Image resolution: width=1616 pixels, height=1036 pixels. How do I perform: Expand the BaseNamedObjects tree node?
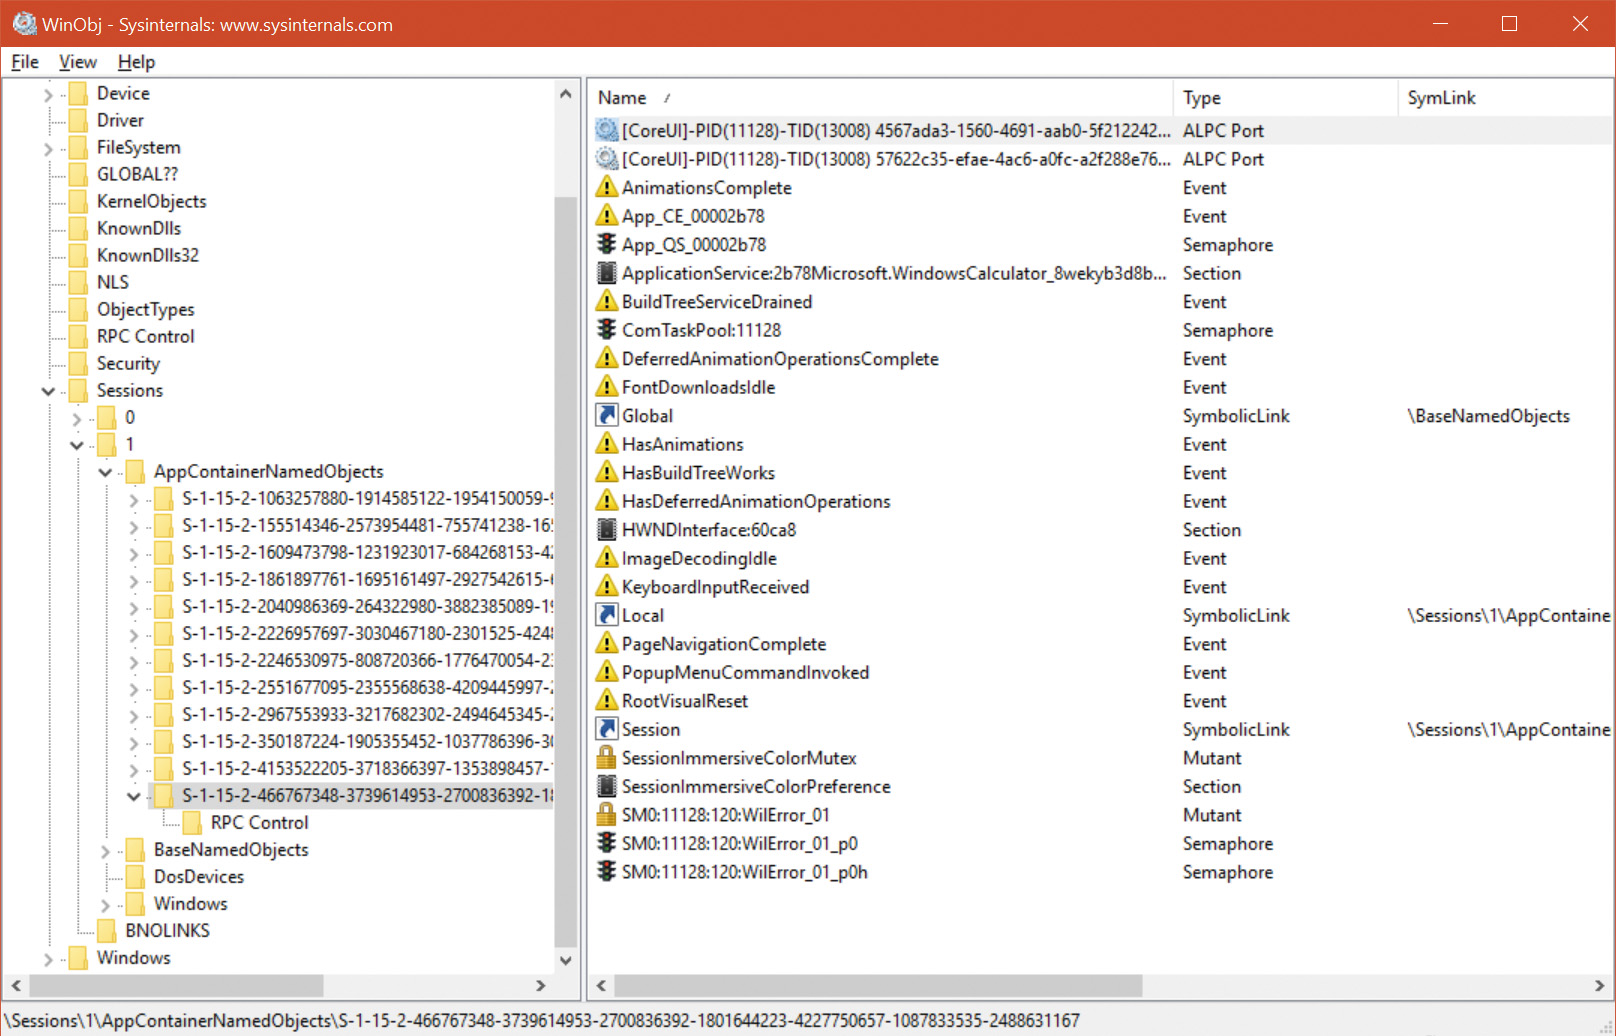105,850
